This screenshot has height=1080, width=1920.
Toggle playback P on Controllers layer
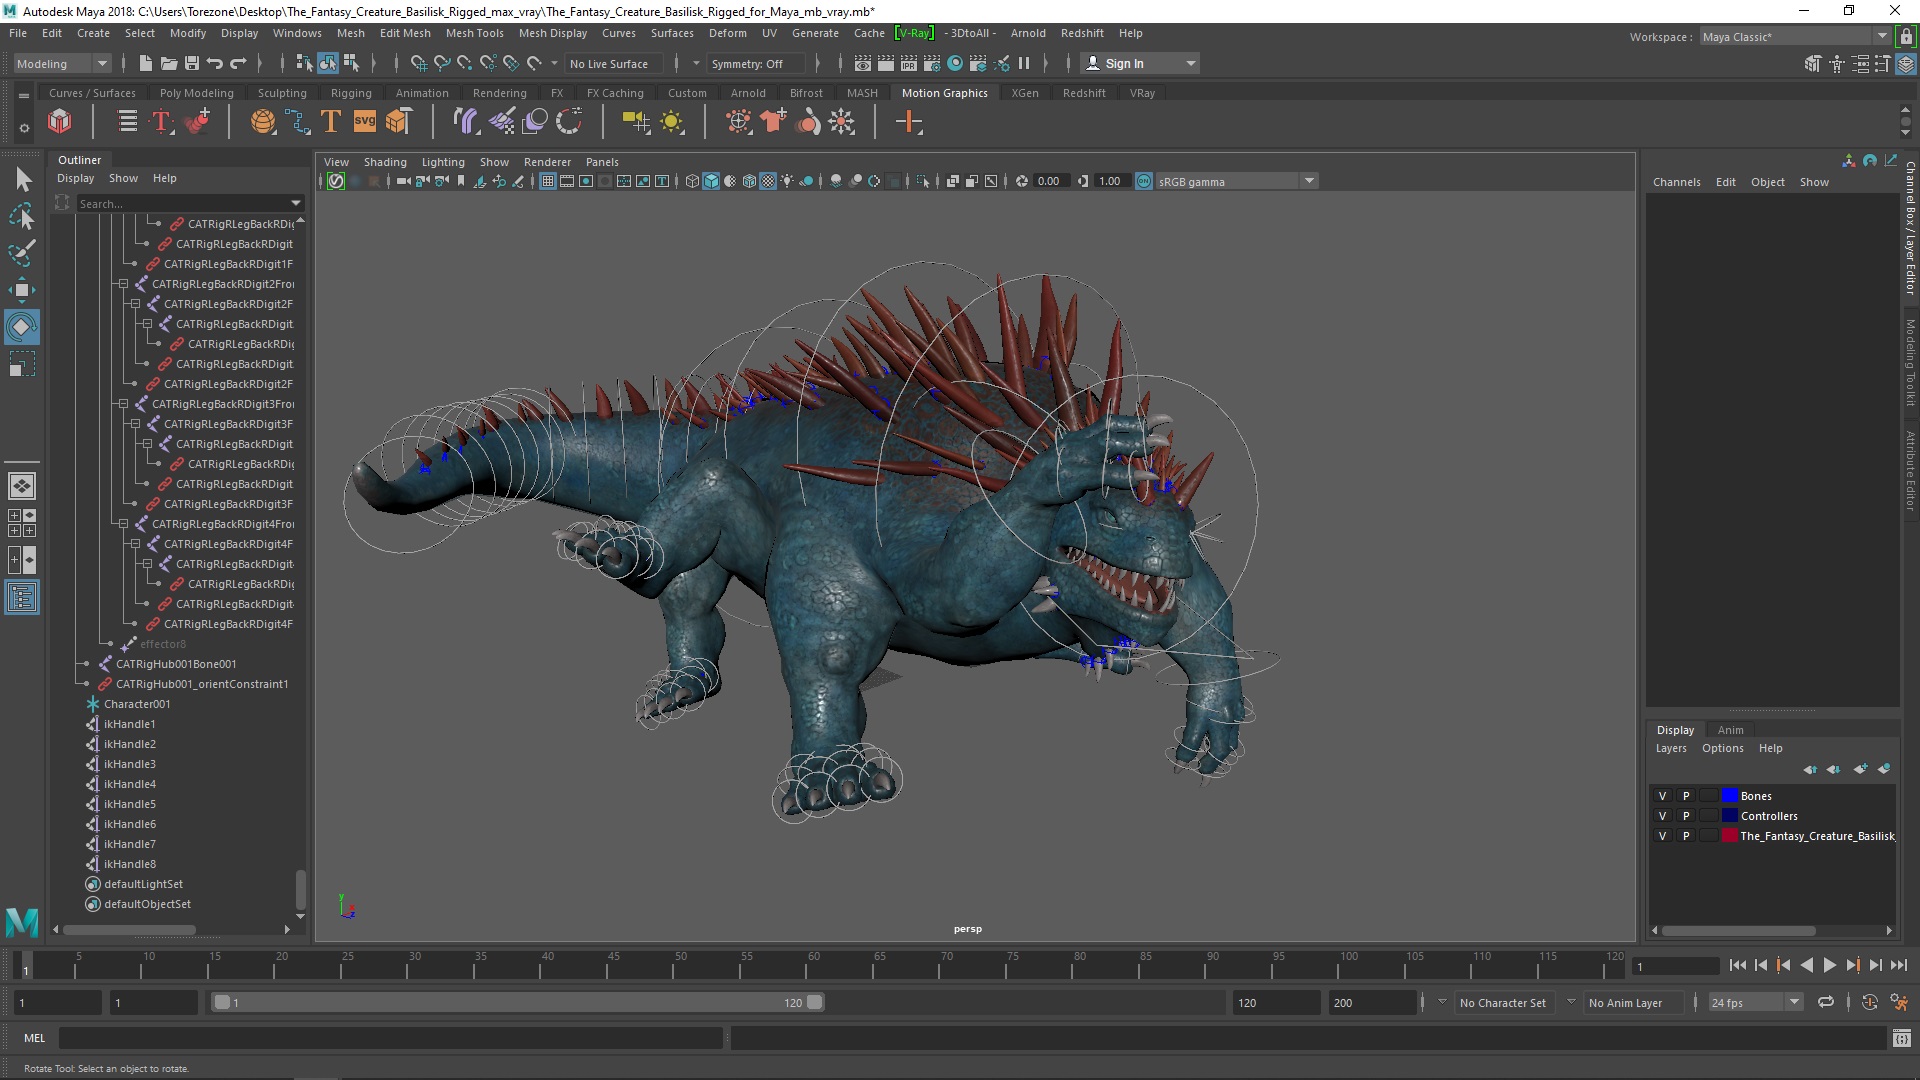tap(1686, 816)
